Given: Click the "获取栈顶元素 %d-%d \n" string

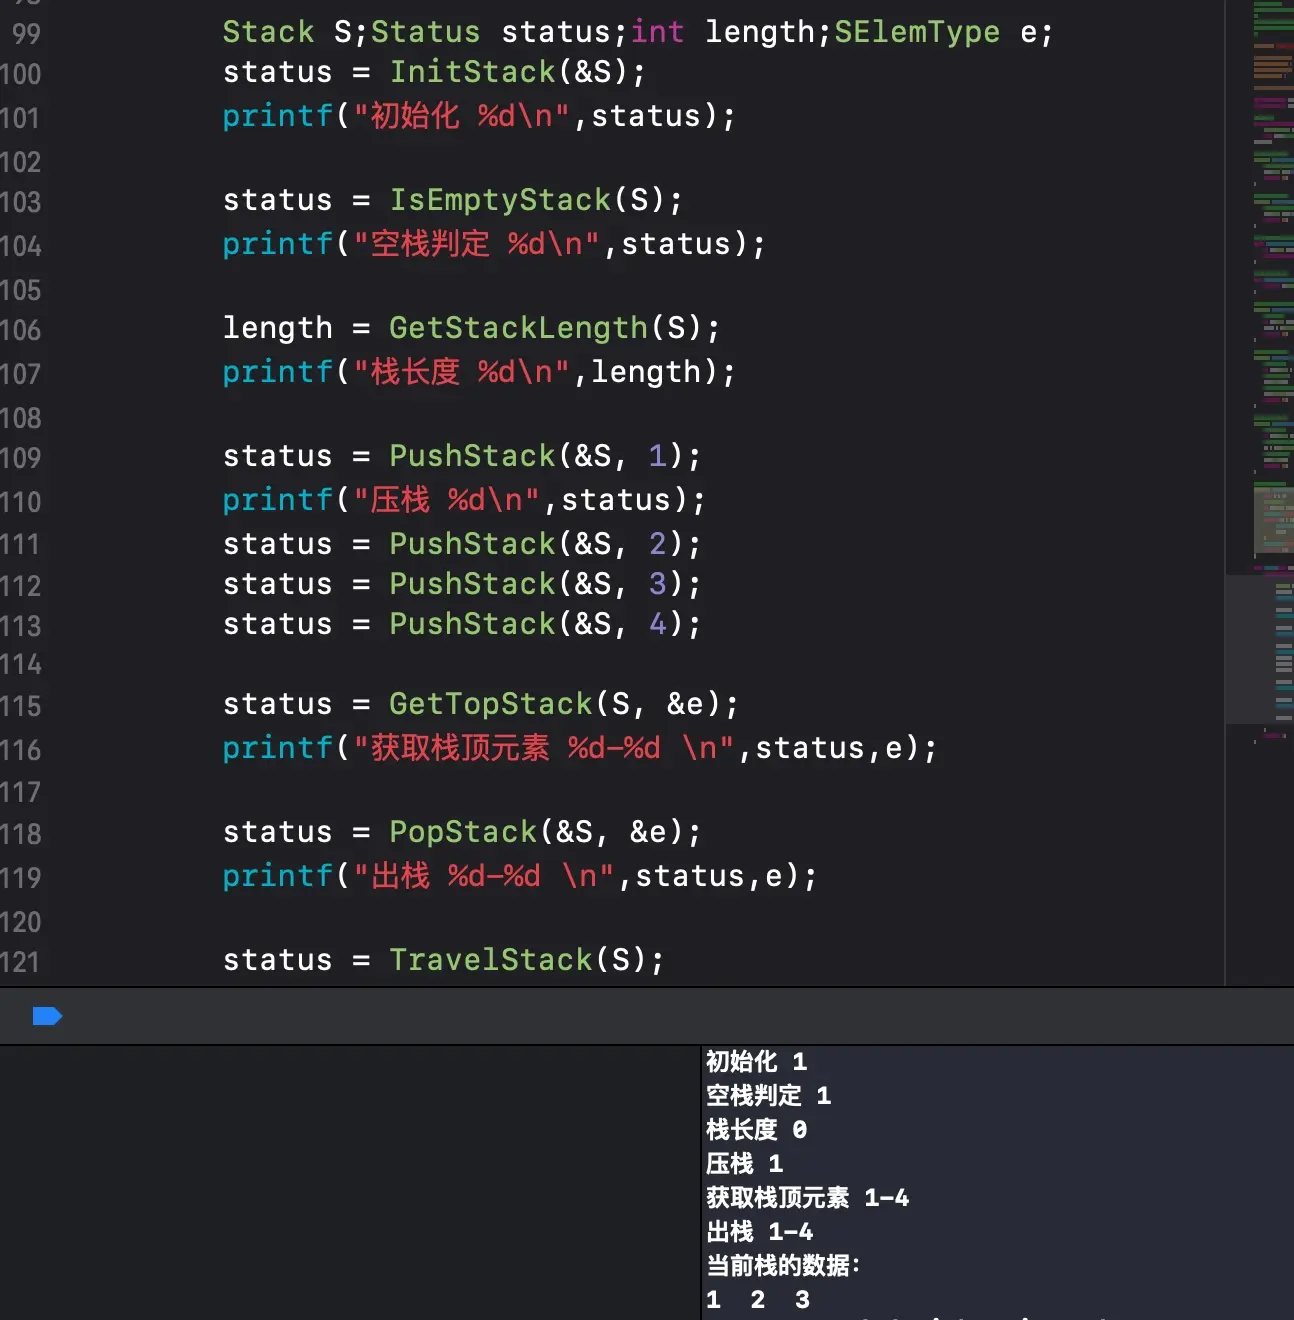Looking at the screenshot, I should pos(544,748).
